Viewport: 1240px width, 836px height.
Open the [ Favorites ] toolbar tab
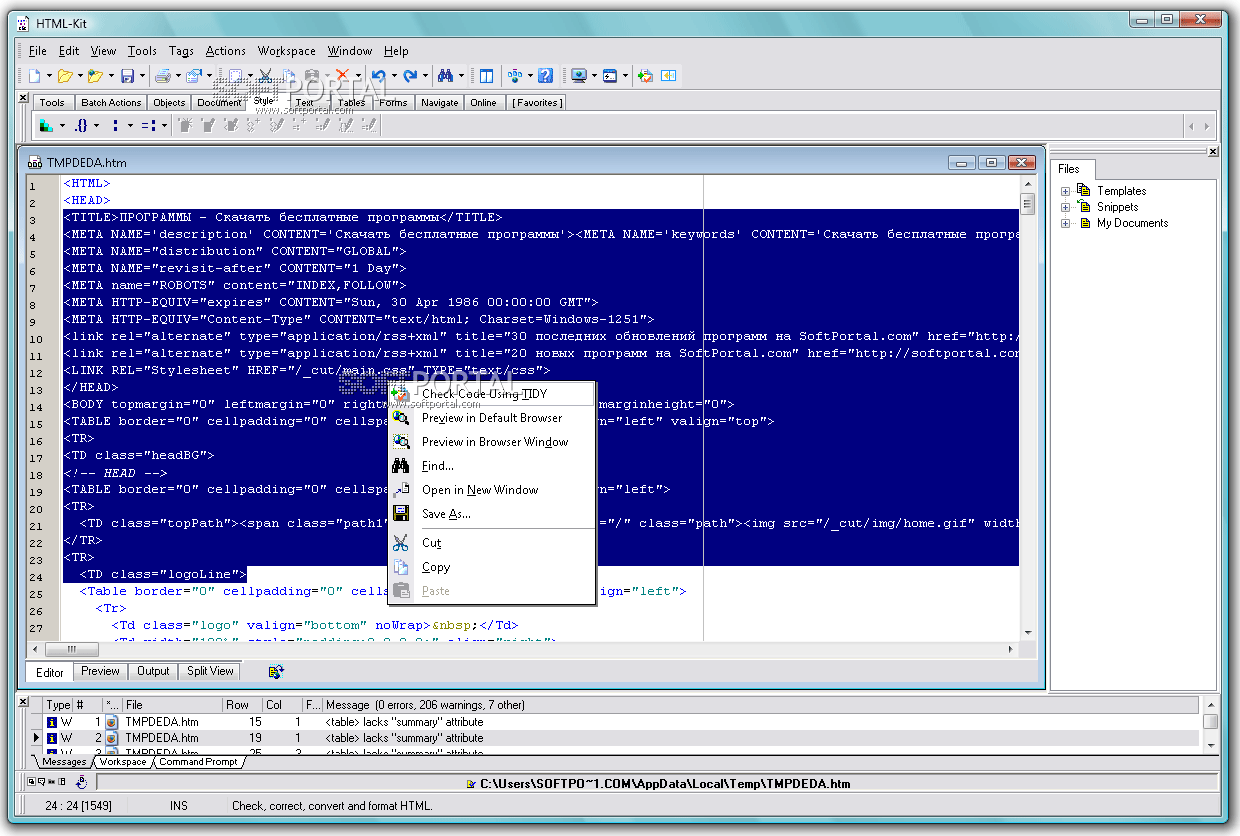[x=537, y=102]
